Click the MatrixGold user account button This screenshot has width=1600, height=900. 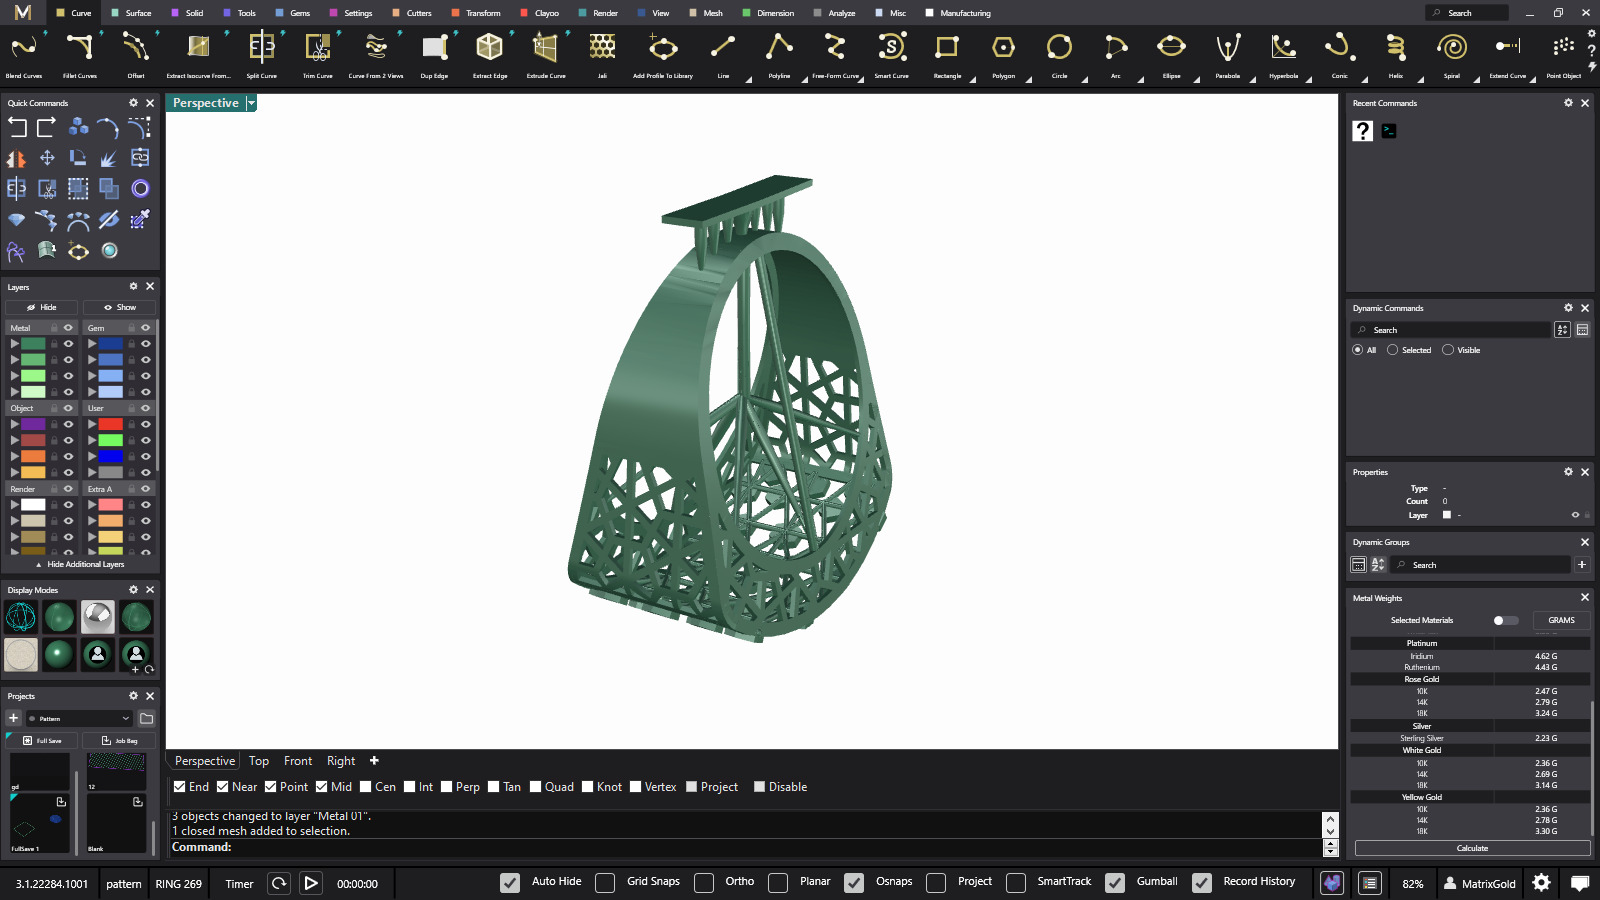[x=1479, y=883]
